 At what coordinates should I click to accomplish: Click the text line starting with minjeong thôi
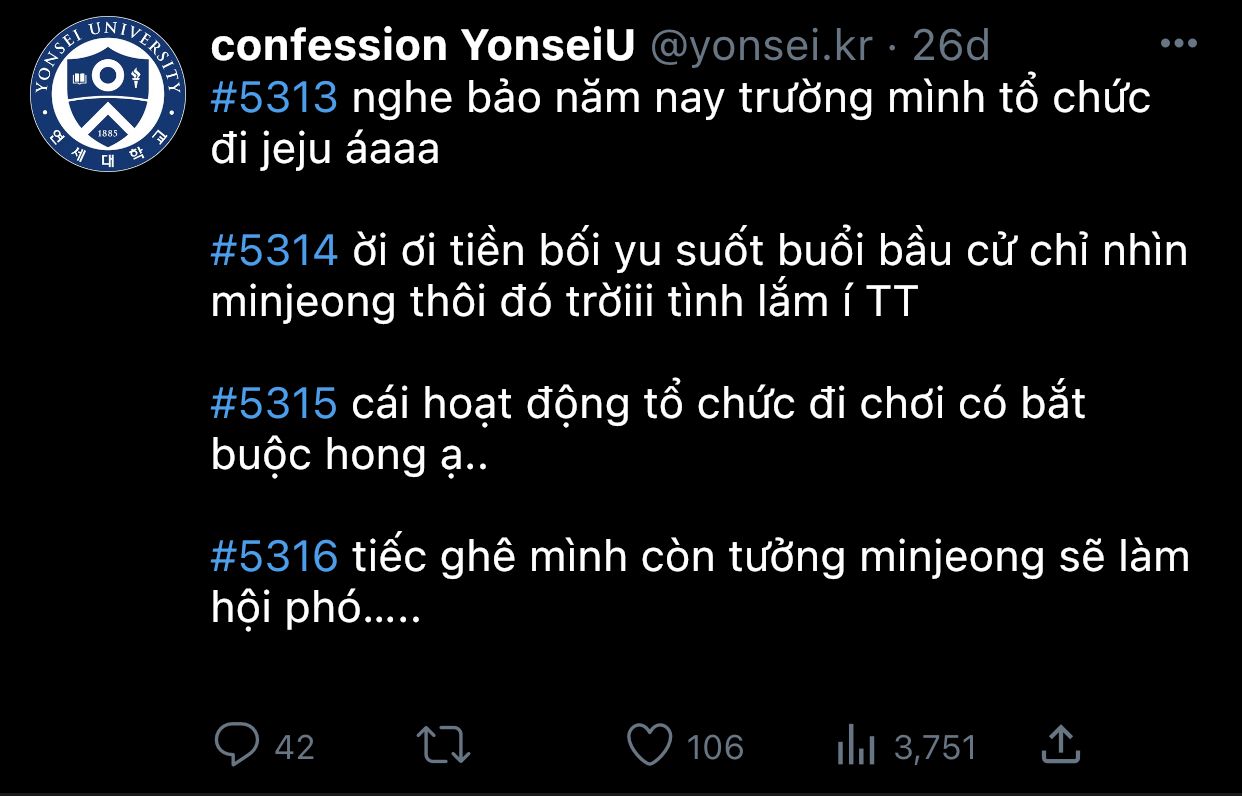(x=563, y=302)
